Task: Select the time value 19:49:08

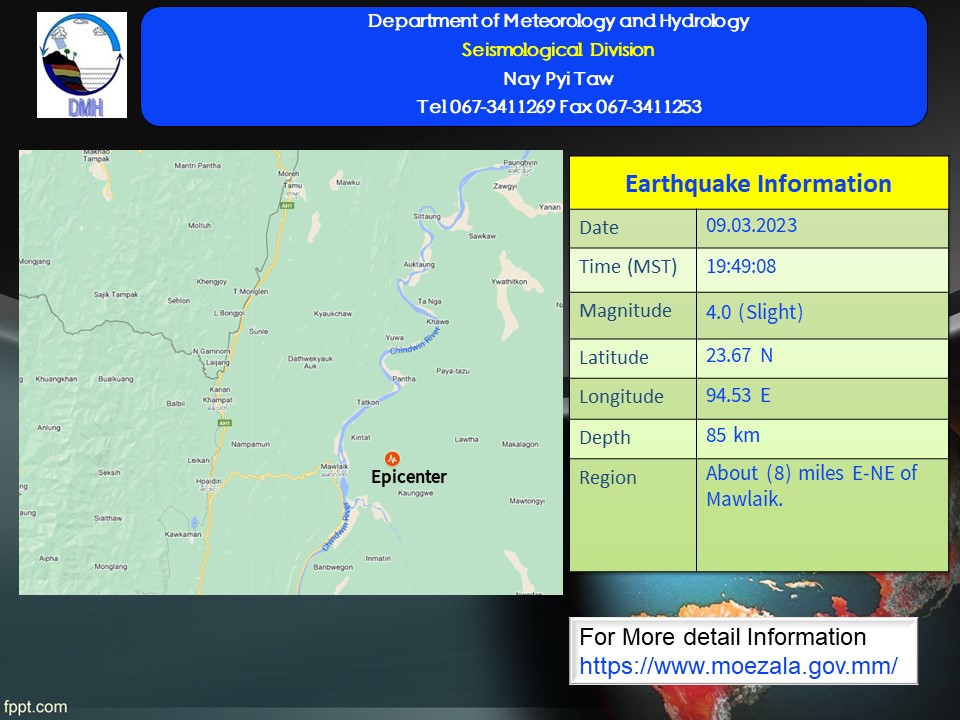Action: click(x=741, y=266)
